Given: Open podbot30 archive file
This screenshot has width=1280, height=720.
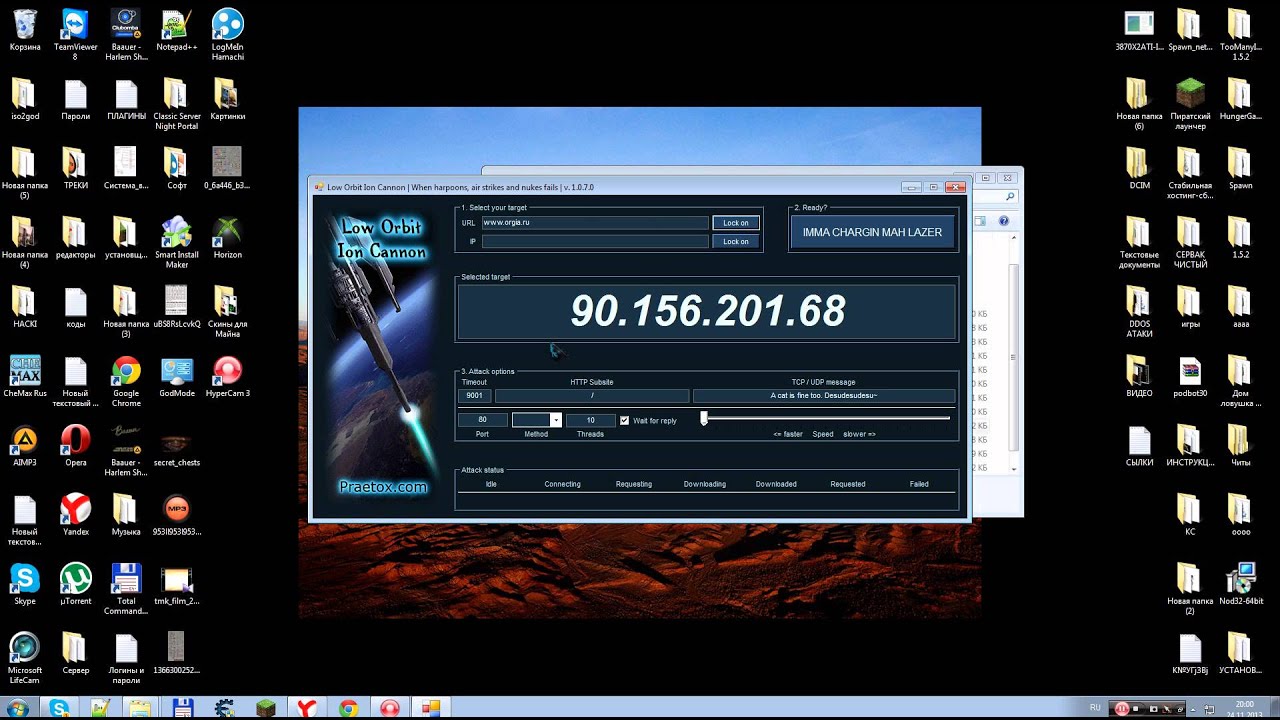Looking at the screenshot, I should (x=1190, y=377).
